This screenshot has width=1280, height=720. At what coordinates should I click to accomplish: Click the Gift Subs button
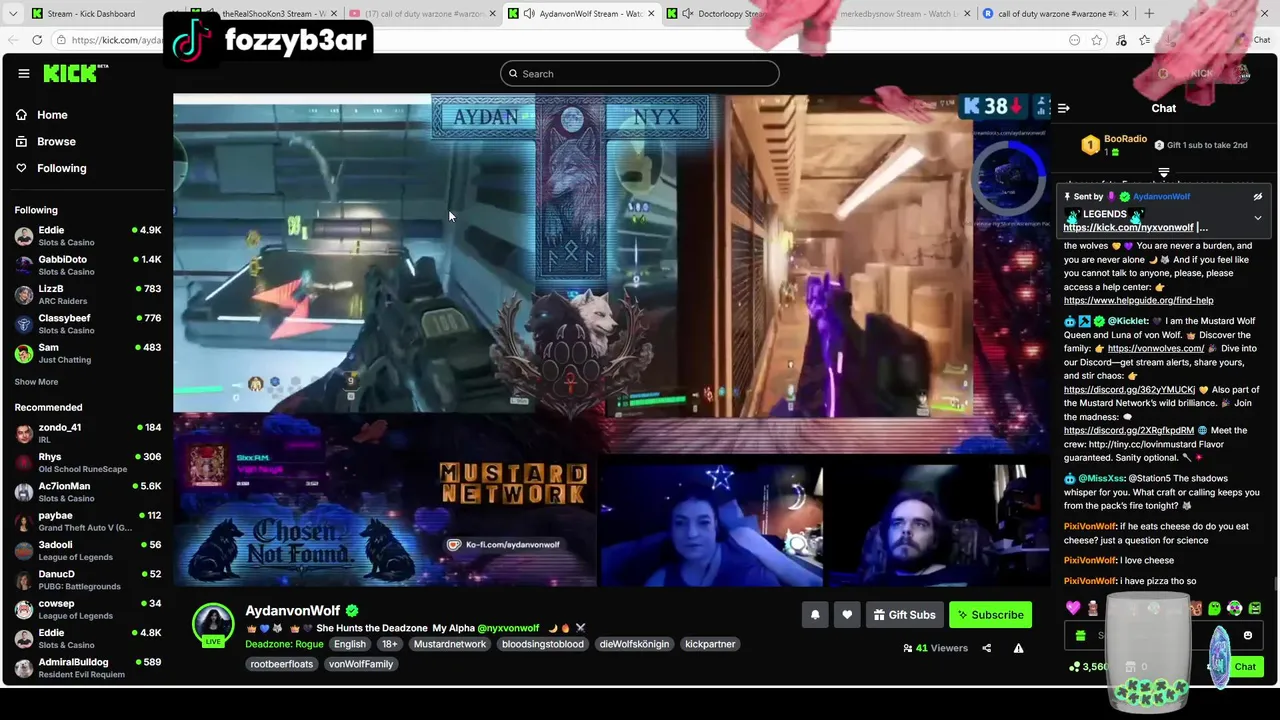(904, 615)
